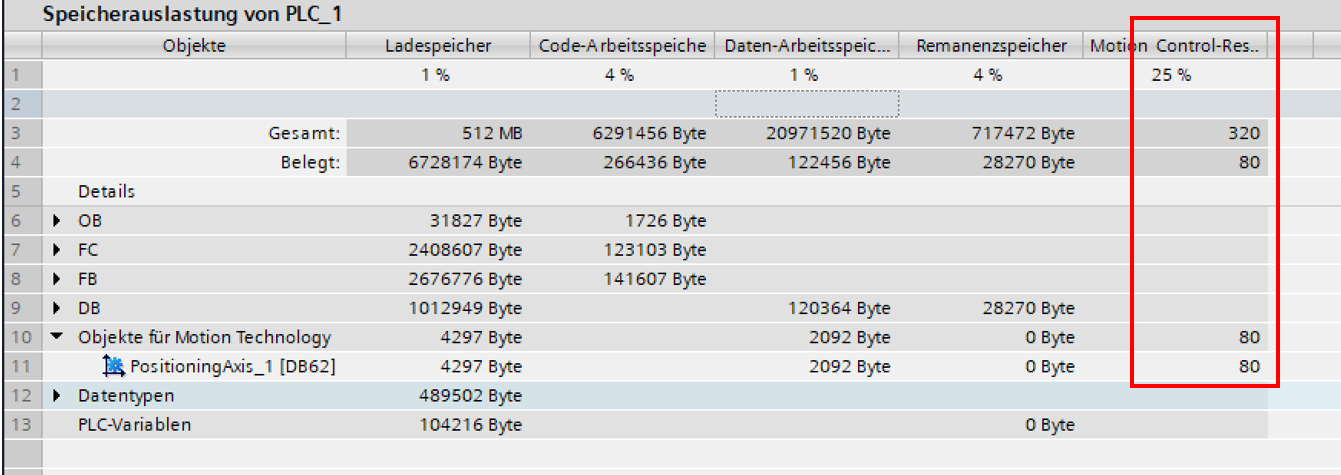Click the Remanenzspeicher column header
The width and height of the screenshot is (1341, 475).
(990, 45)
